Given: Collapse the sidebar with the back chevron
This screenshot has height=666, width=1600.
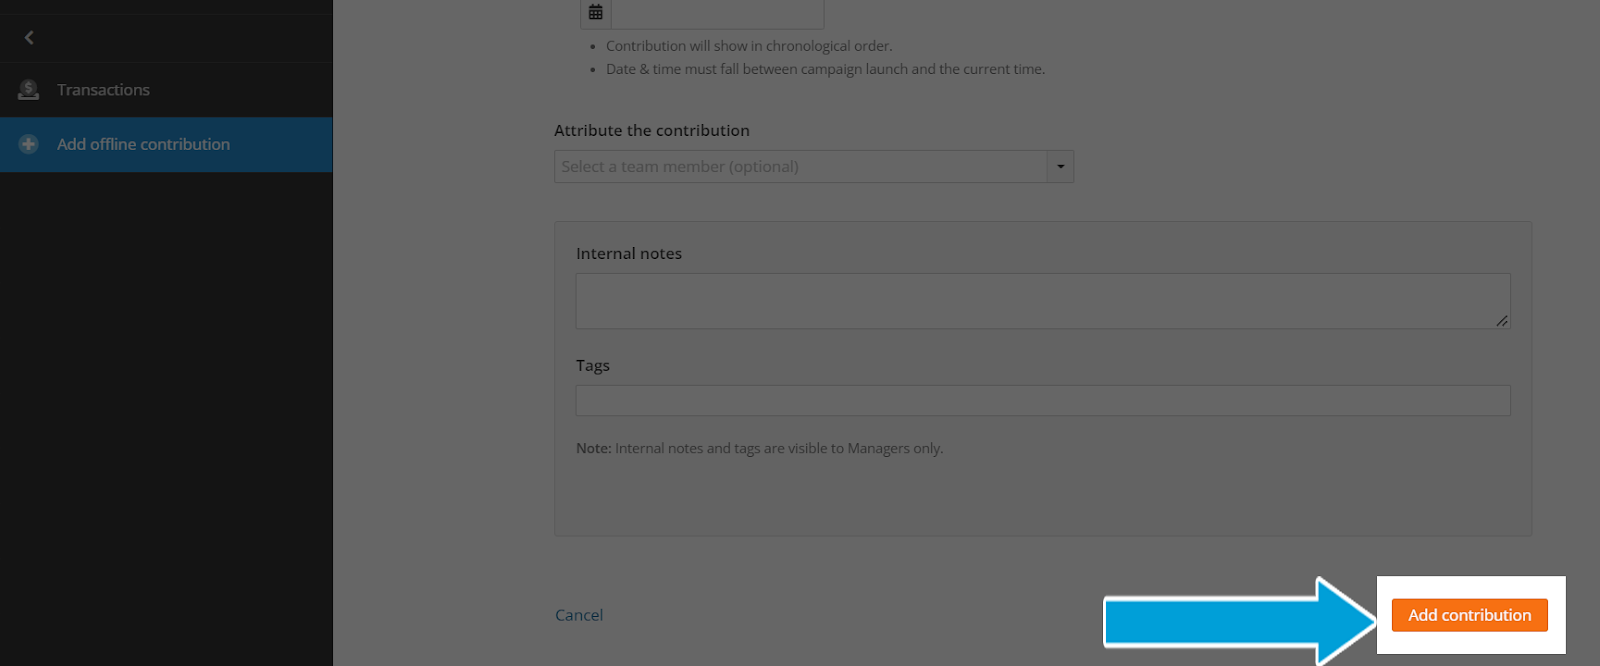Looking at the screenshot, I should [x=29, y=37].
